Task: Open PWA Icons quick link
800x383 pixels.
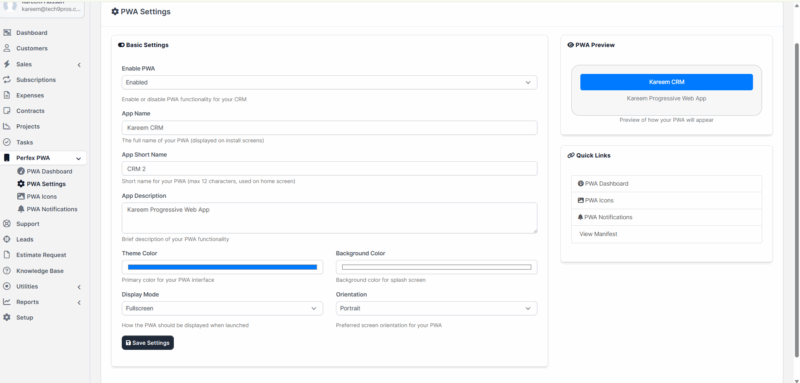Action: coord(666,200)
